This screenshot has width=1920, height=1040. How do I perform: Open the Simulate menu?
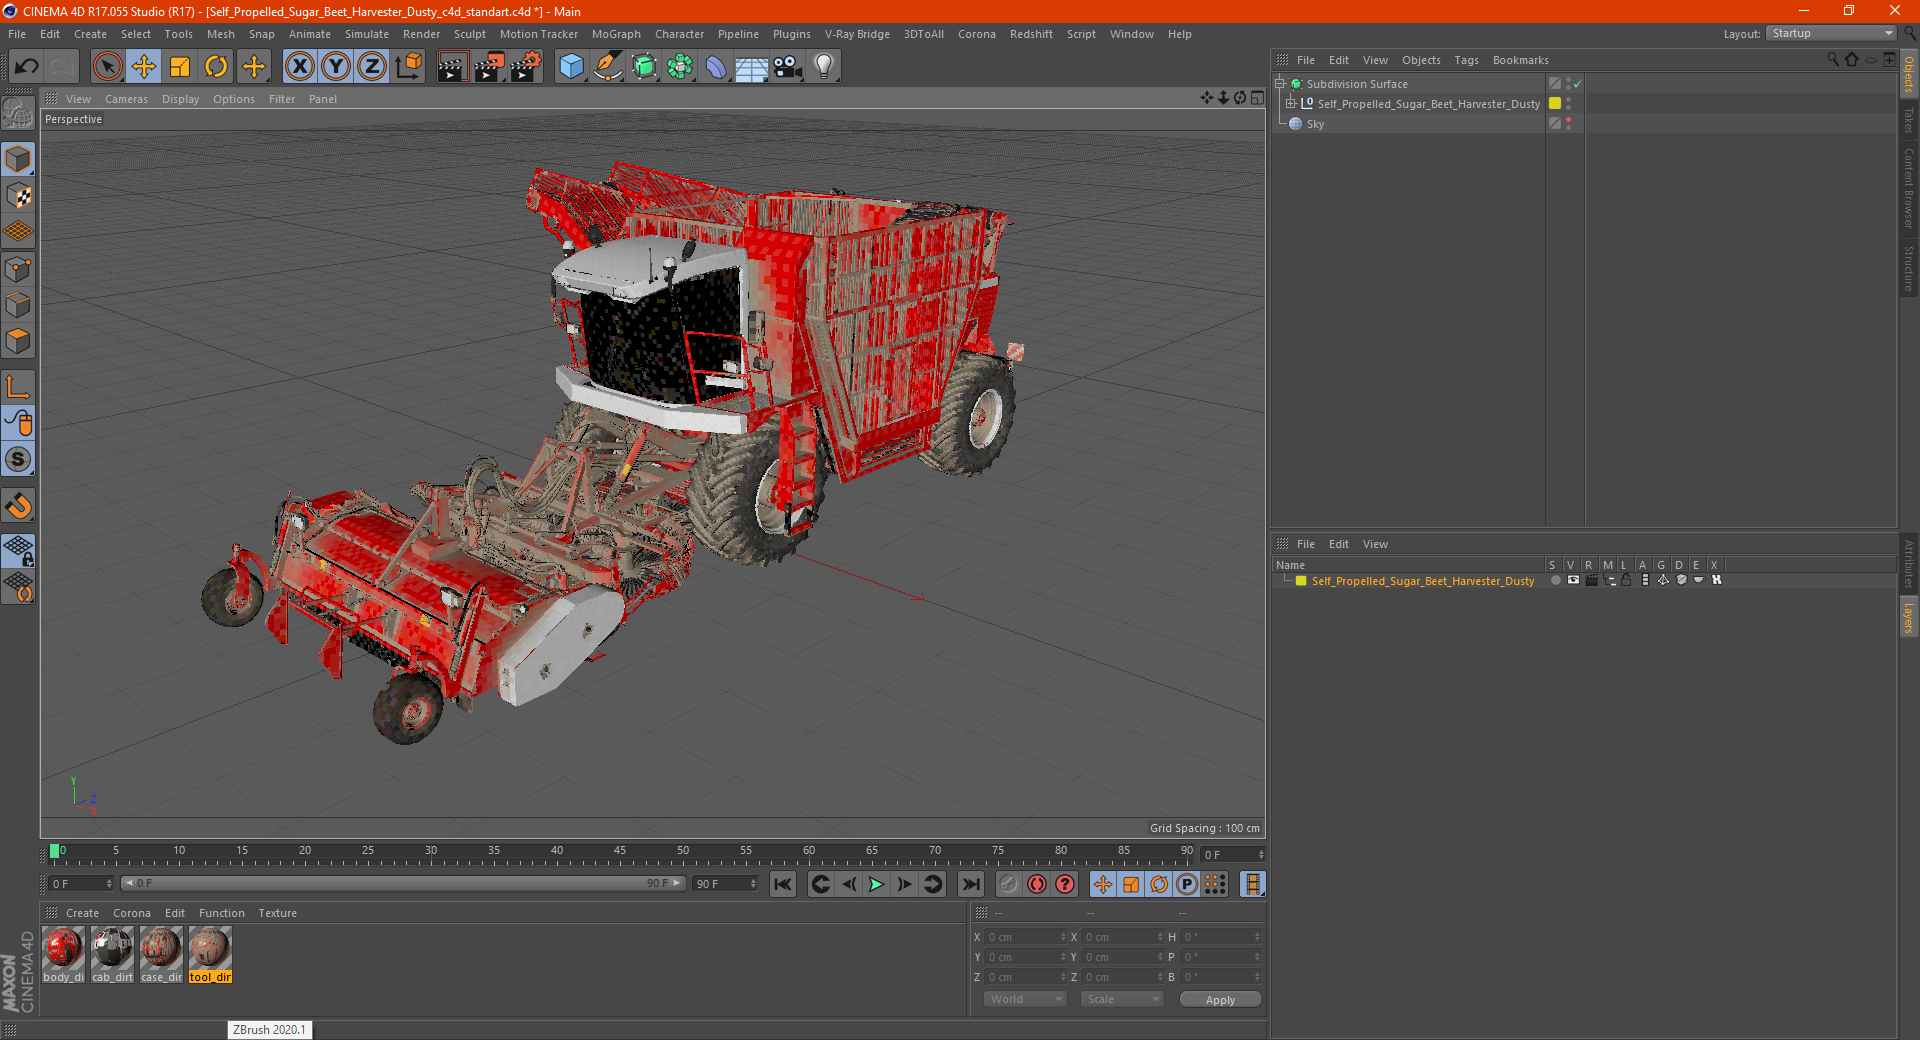(x=367, y=34)
